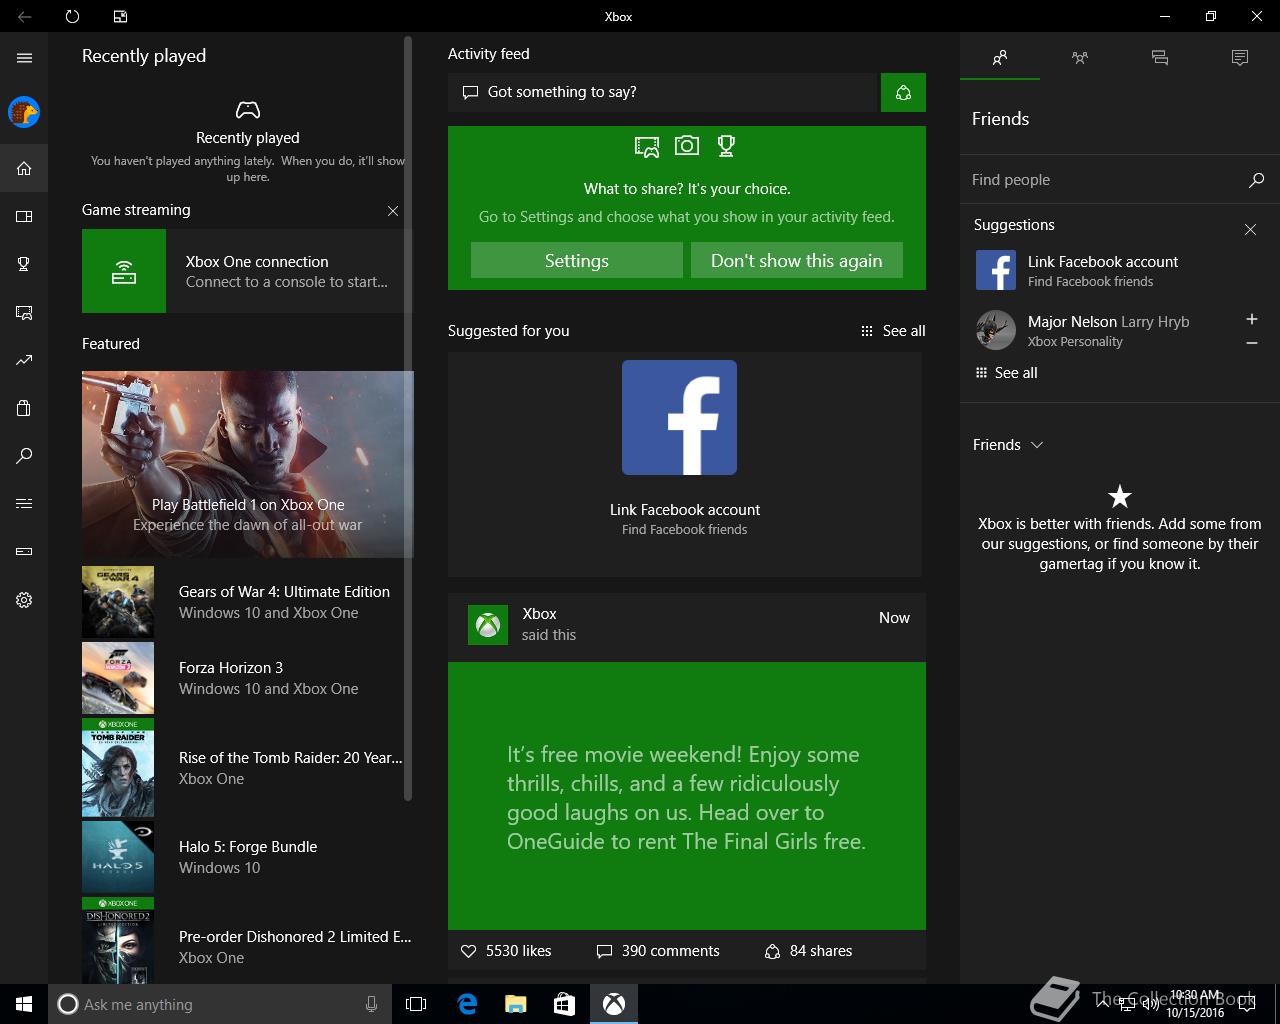The height and width of the screenshot is (1024, 1280).
Task: Share the Xbox post (84 shares)
Action: (x=808, y=951)
